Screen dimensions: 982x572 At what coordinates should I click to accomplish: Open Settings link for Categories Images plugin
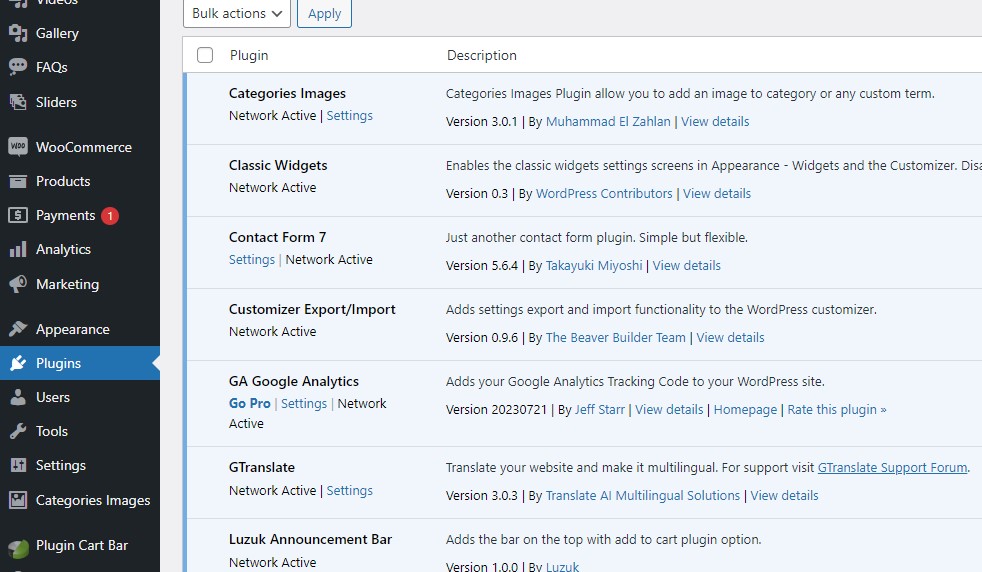click(x=349, y=115)
